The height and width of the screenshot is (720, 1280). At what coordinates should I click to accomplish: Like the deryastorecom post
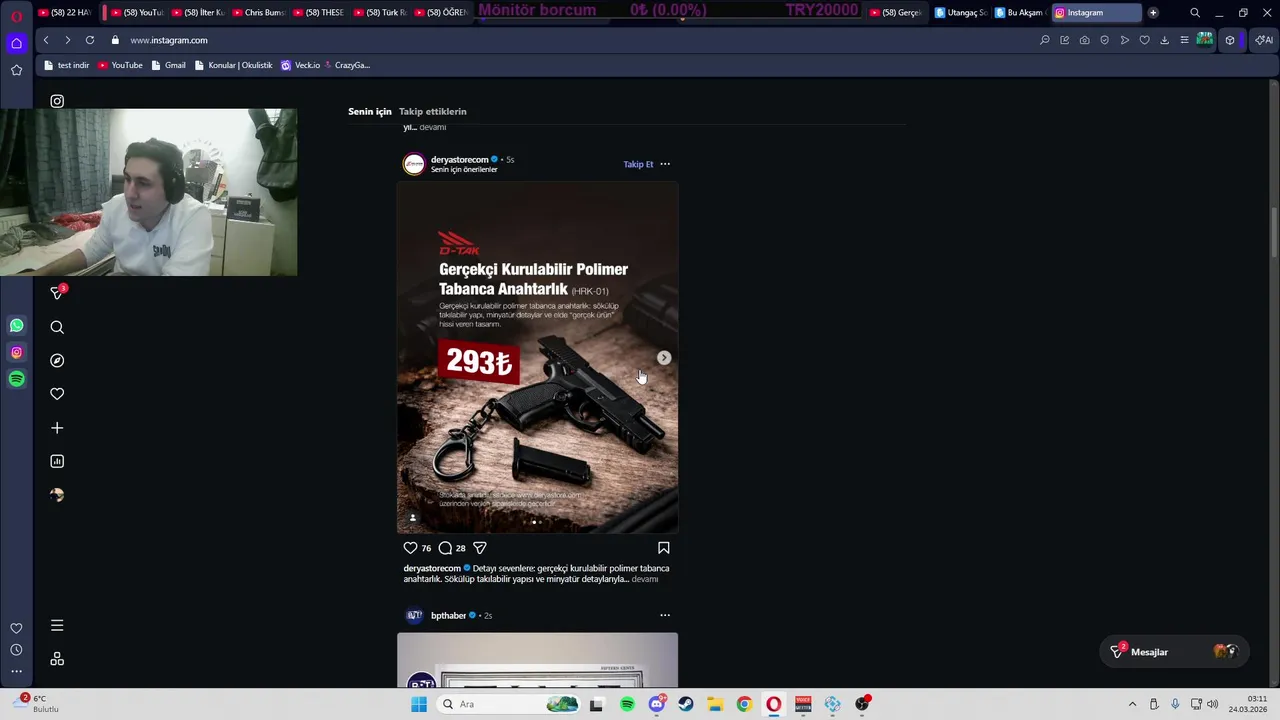[410, 548]
